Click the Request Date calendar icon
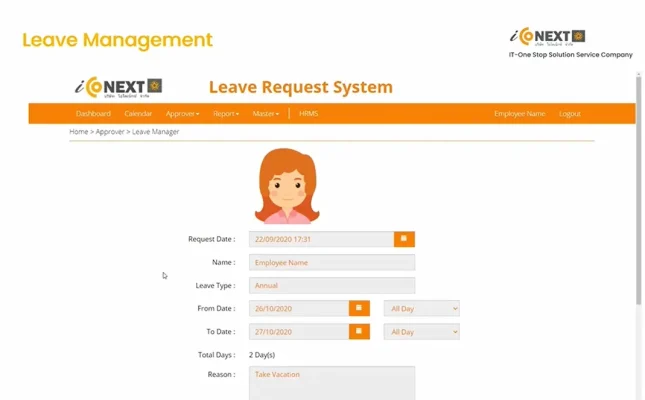The image size is (645, 400). [404, 239]
